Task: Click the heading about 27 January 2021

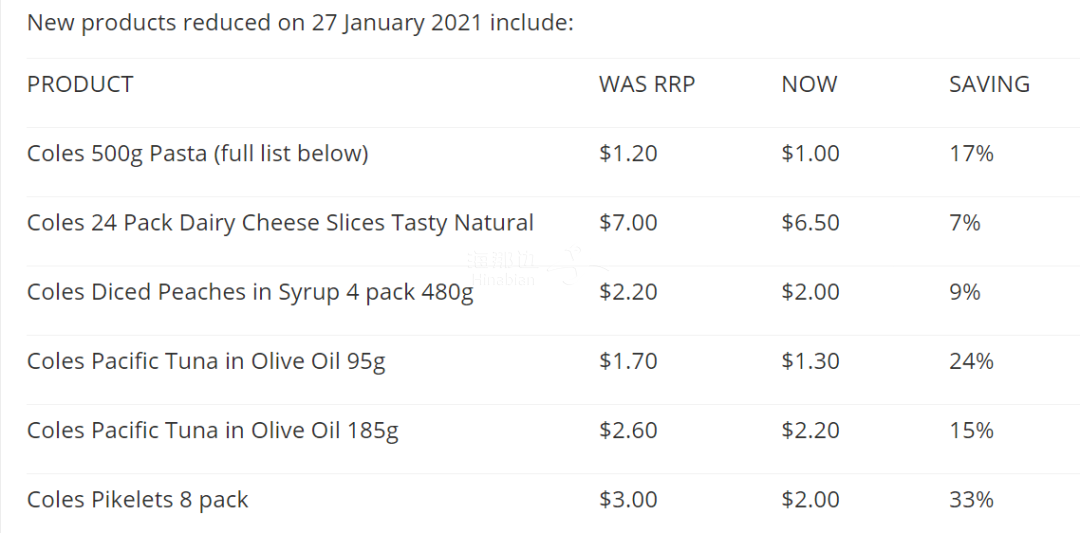Action: pyautogui.click(x=300, y=23)
